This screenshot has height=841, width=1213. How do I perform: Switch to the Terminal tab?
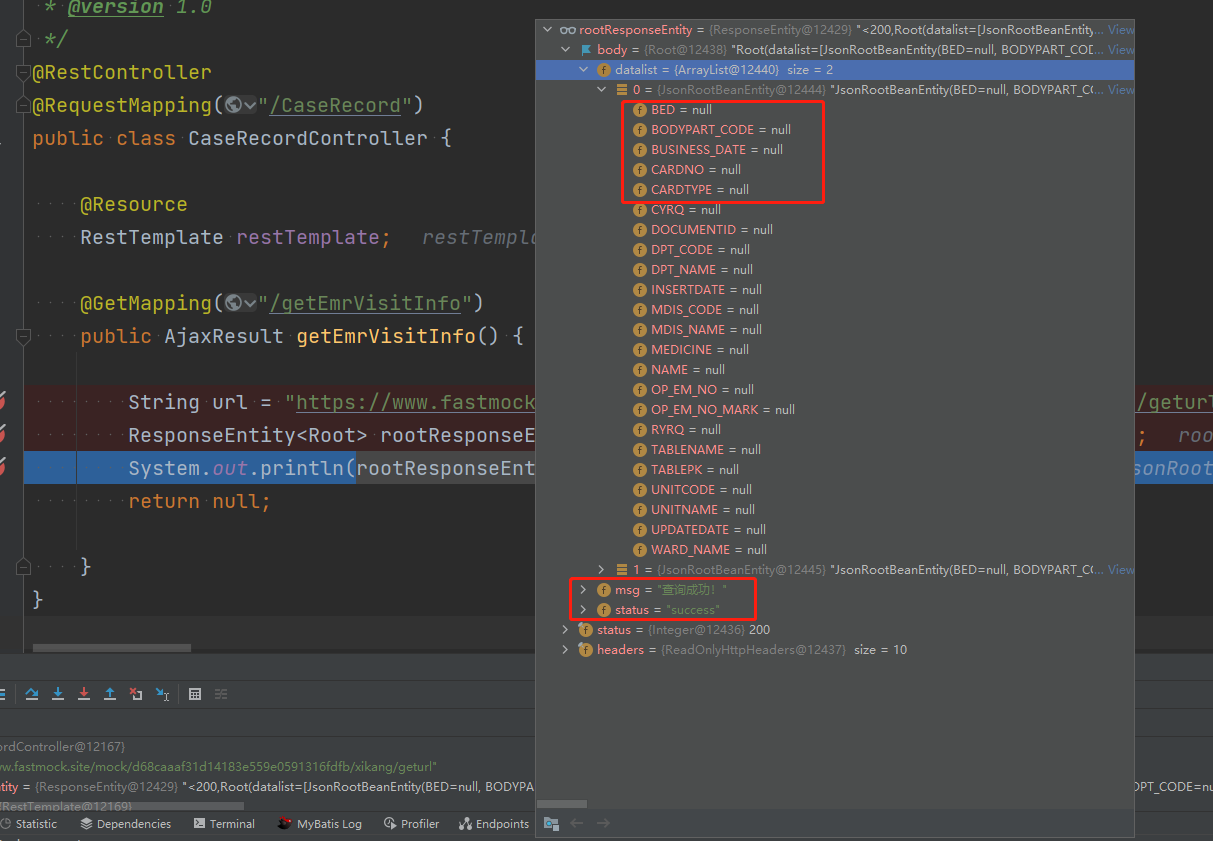[x=224, y=823]
